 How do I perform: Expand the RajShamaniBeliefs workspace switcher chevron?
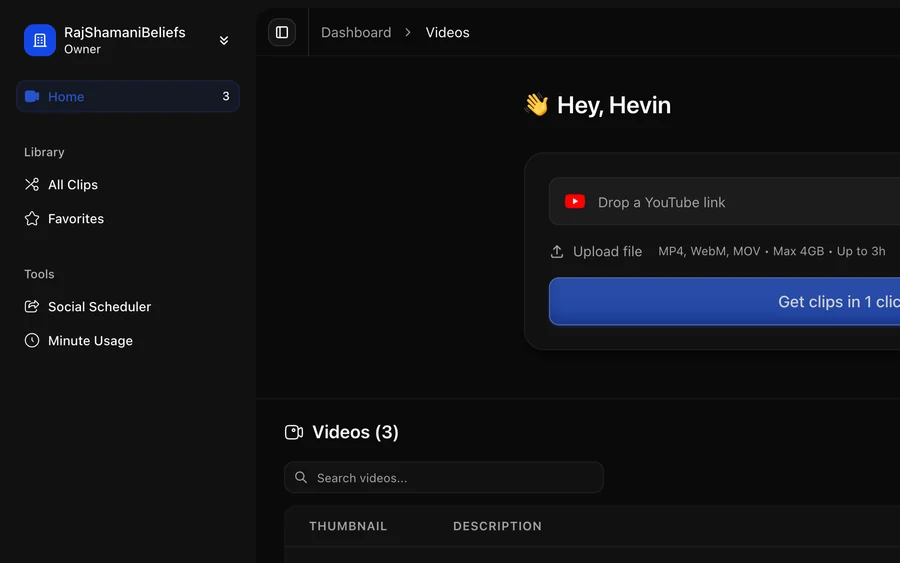point(224,40)
